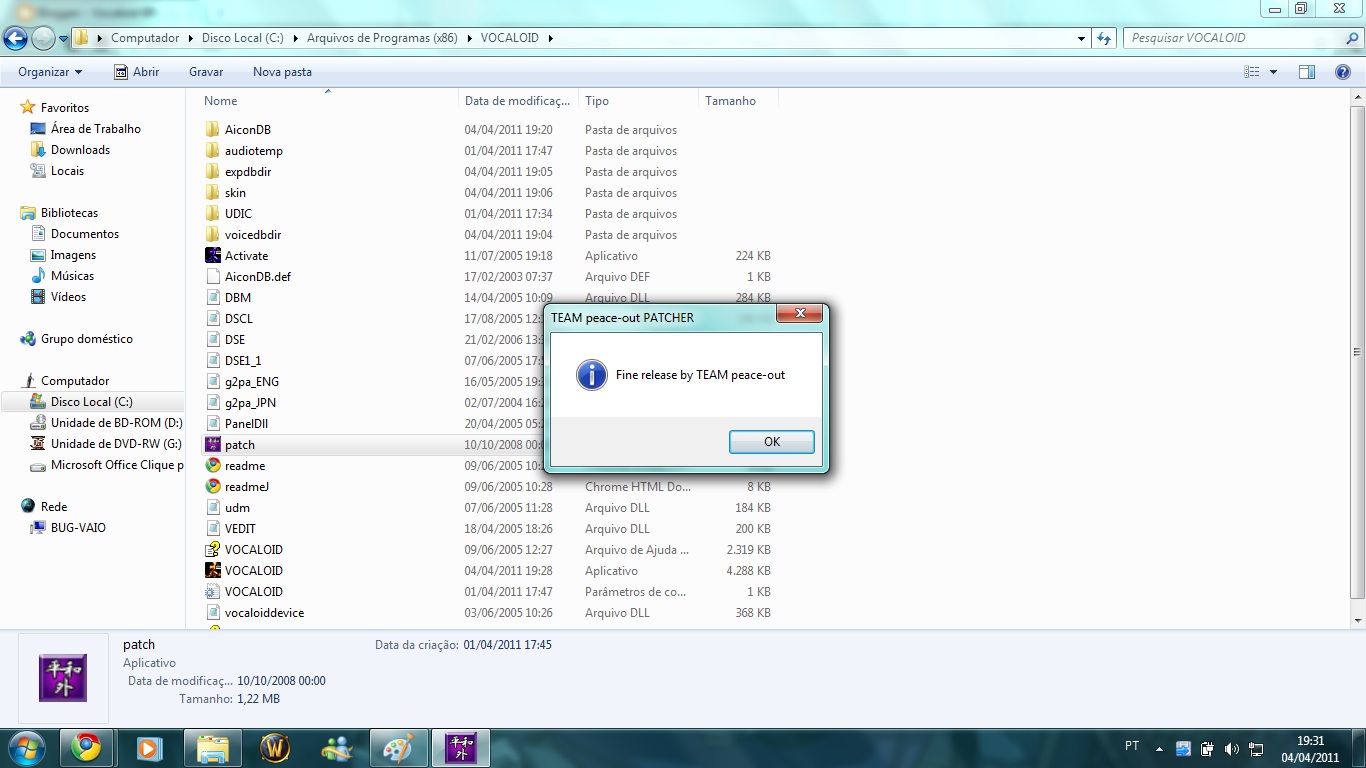Click the DBM DLL file icon

pos(212,298)
